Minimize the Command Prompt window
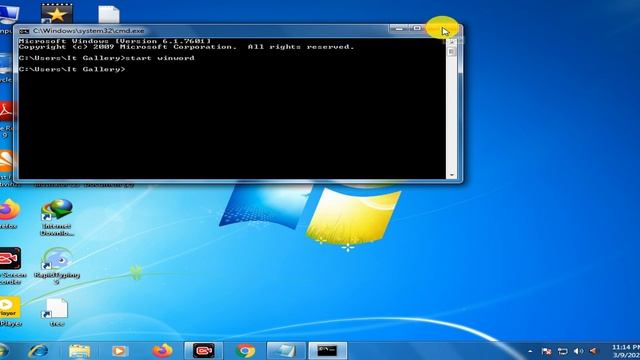 [x=399, y=29]
